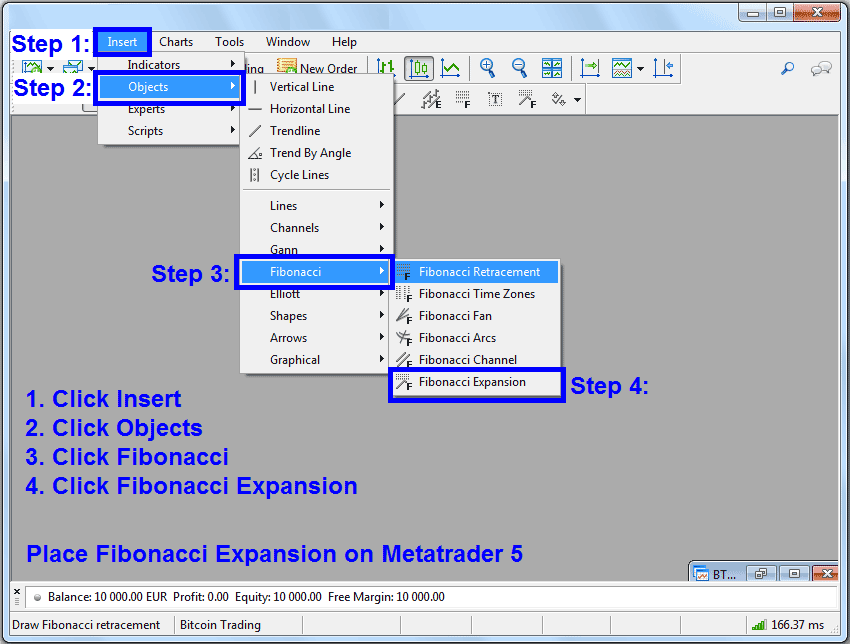Expand the Objects submenu
850x644 pixels.
(x=170, y=87)
